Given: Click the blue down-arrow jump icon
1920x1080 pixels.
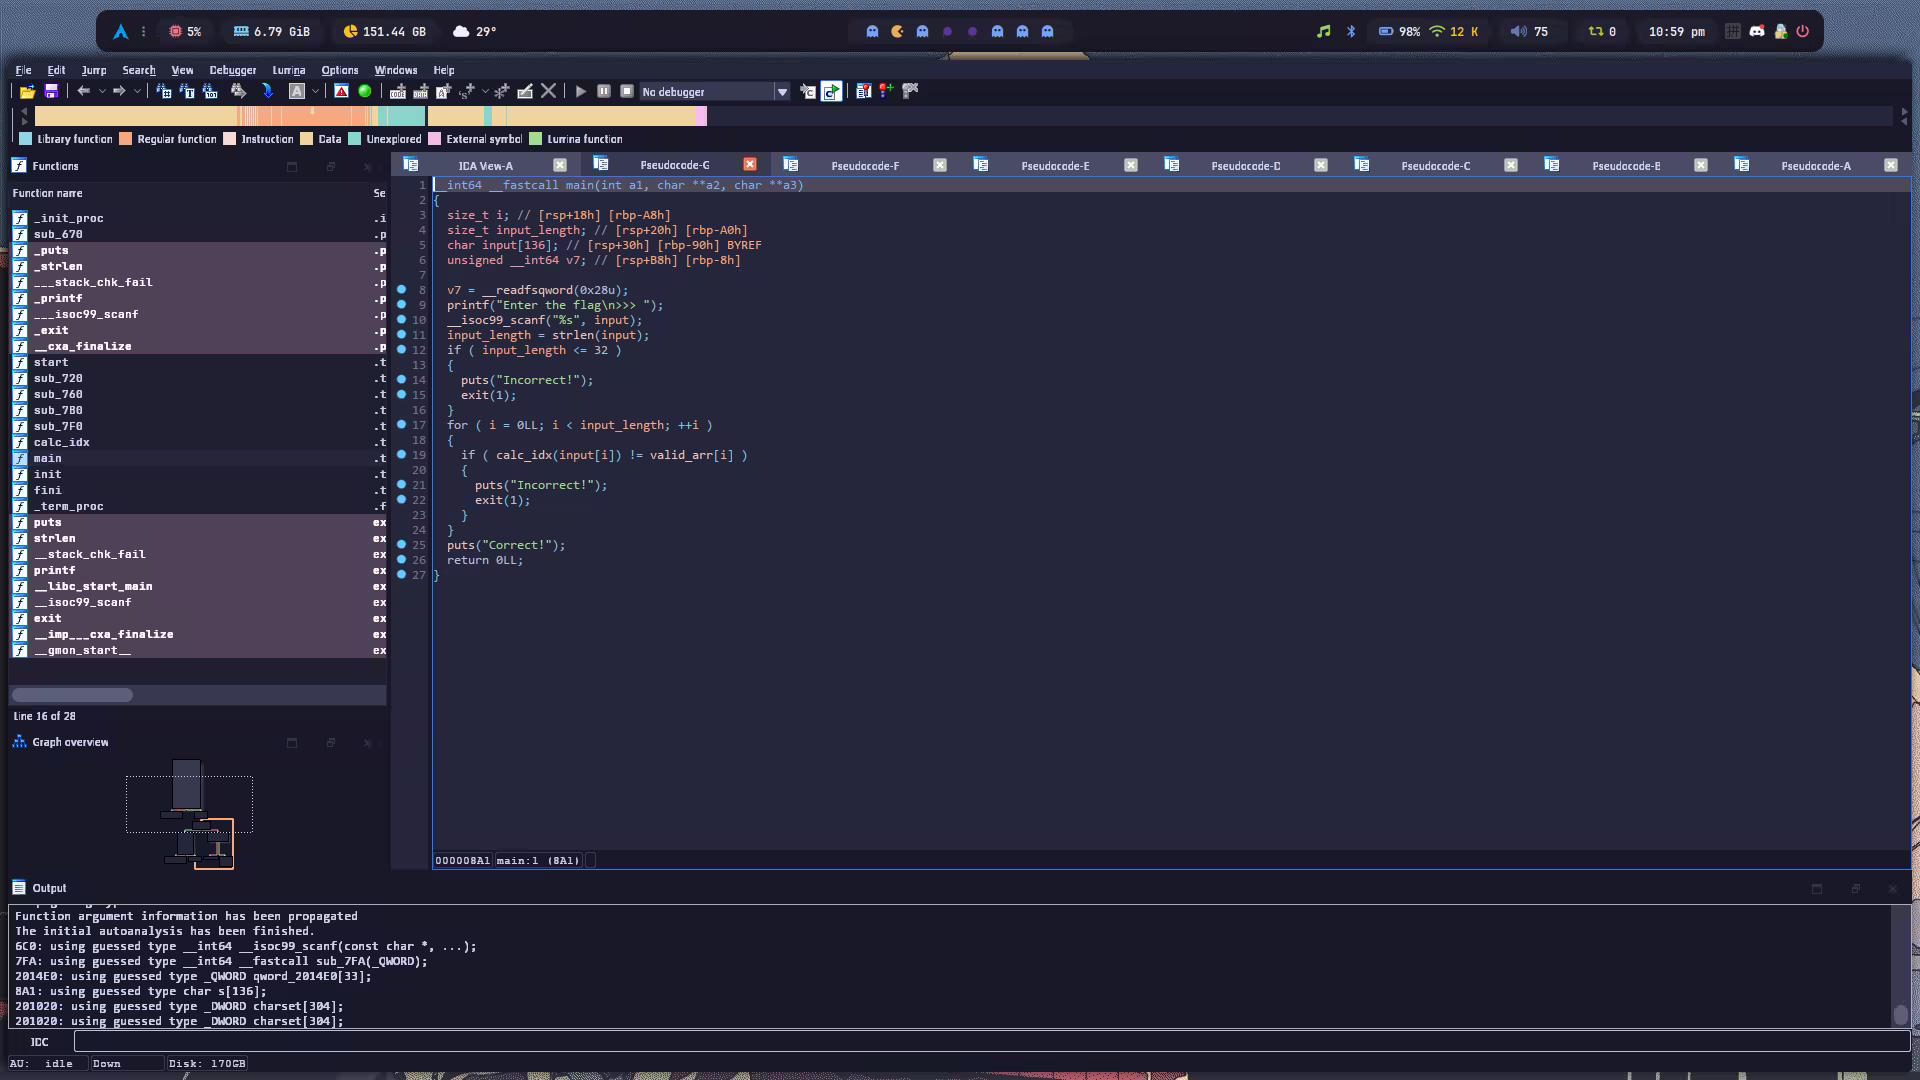Looking at the screenshot, I should point(267,91).
